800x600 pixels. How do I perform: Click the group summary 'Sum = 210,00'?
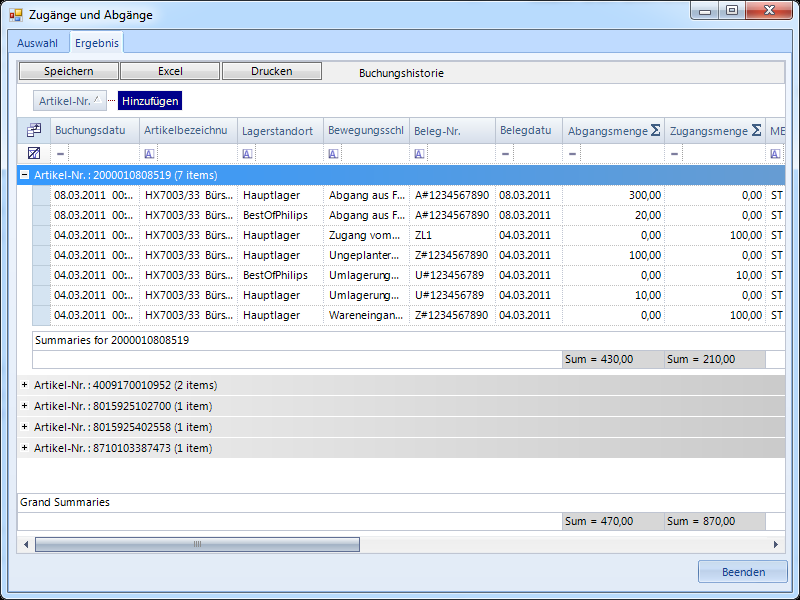(715, 359)
